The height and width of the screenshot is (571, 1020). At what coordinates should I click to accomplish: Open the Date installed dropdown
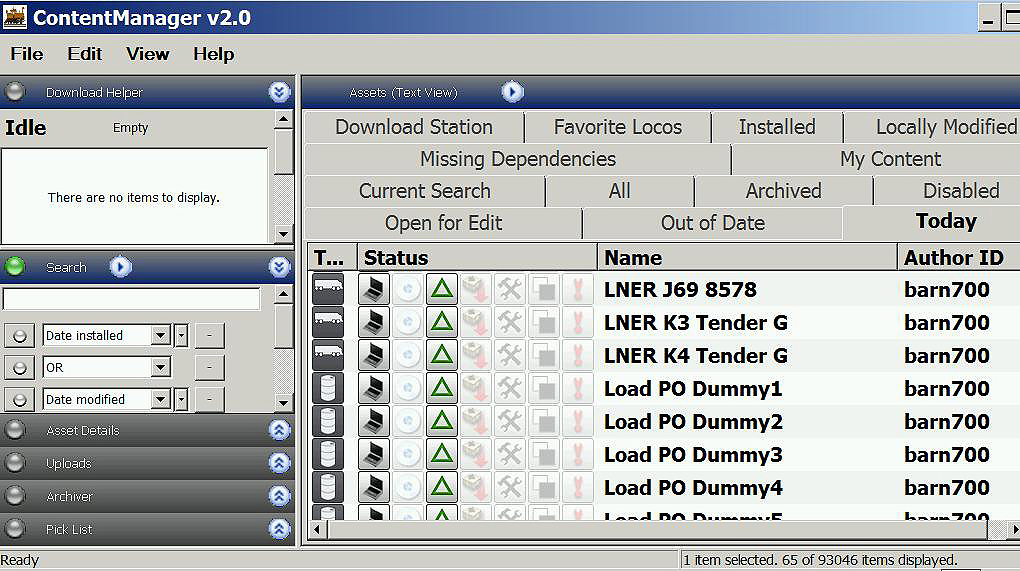160,336
